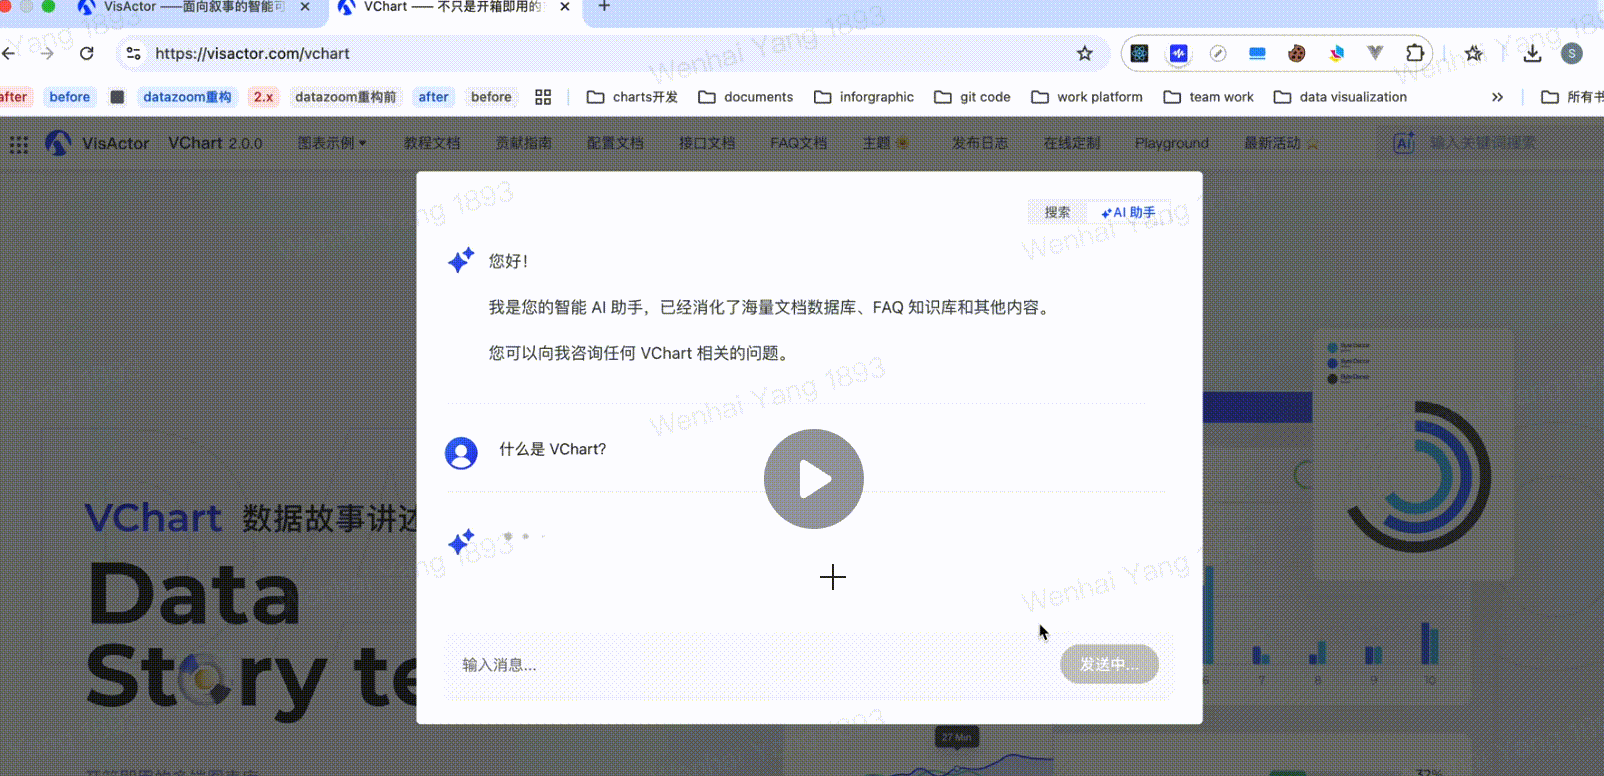Open the datazoom重构前 bookmark
Screen dimensions: 1604x776
(x=345, y=97)
